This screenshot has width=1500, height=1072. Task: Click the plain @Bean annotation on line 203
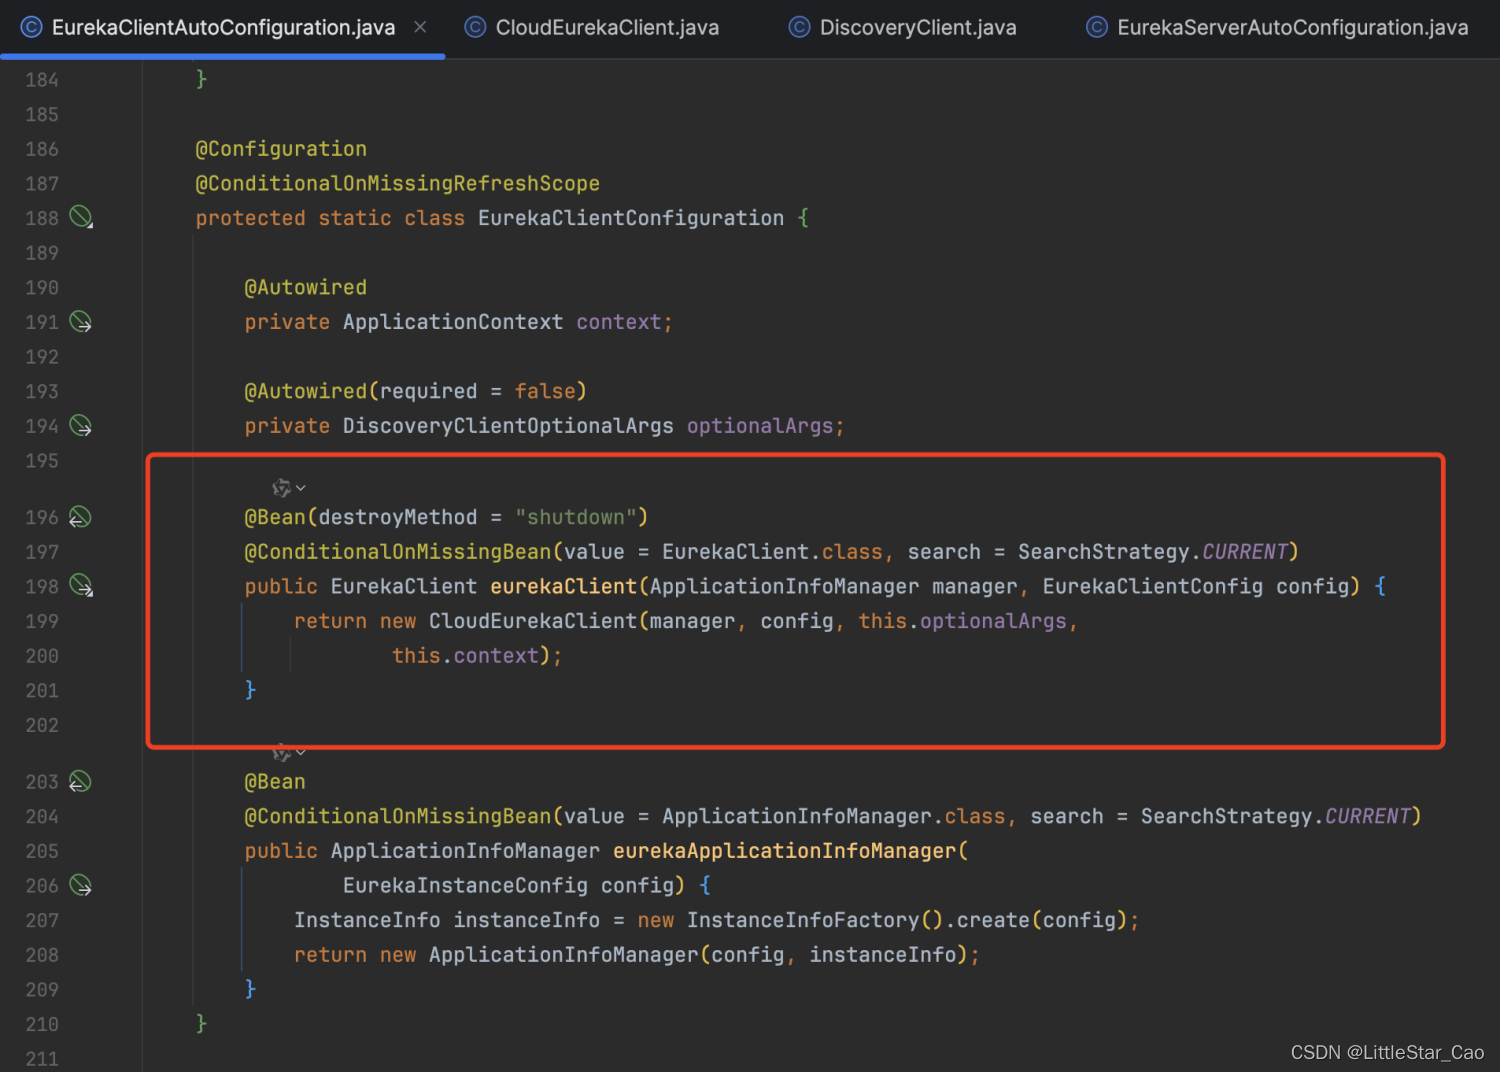[275, 782]
